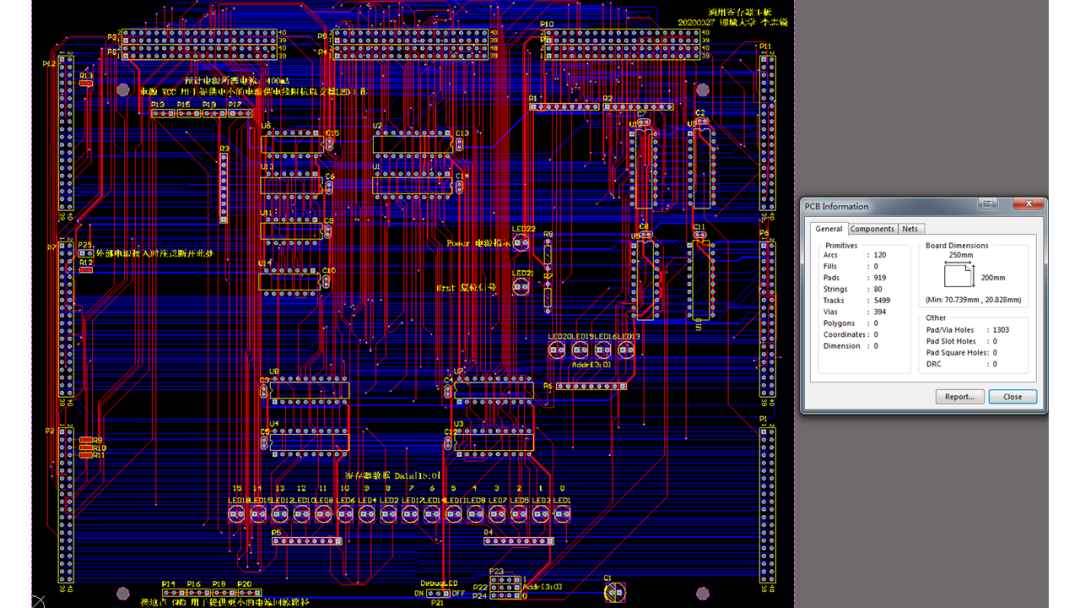Click the Strings count value 80
This screenshot has width=1080, height=608.
pyautogui.click(x=878, y=289)
